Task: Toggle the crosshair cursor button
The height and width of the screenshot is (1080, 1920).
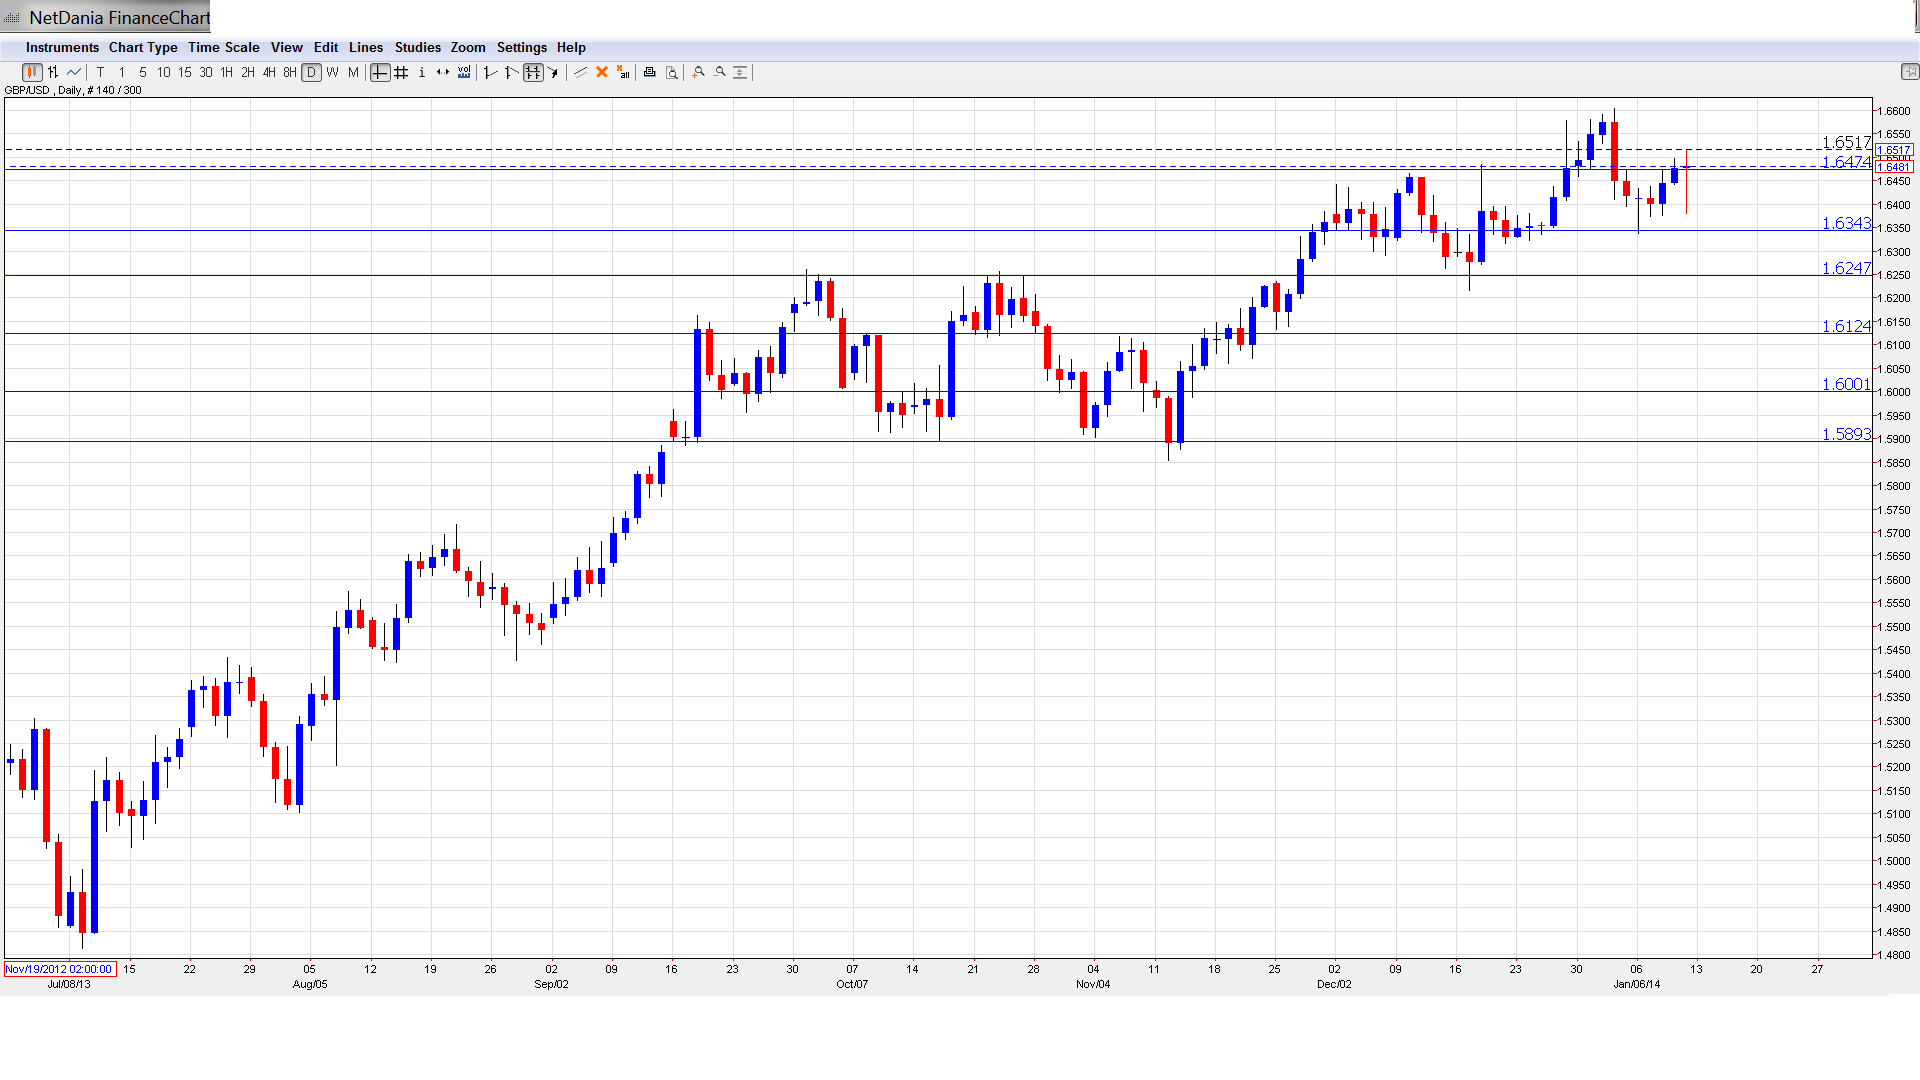Action: point(380,72)
